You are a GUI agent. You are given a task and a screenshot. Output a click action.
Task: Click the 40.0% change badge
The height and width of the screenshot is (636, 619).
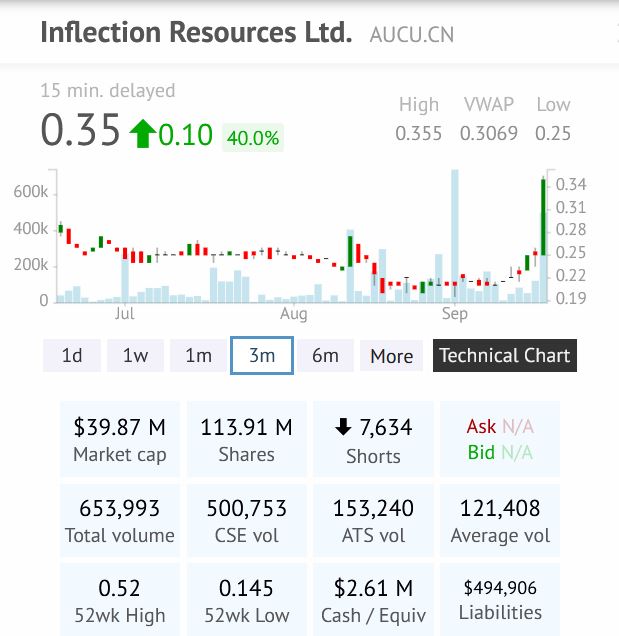point(253,137)
